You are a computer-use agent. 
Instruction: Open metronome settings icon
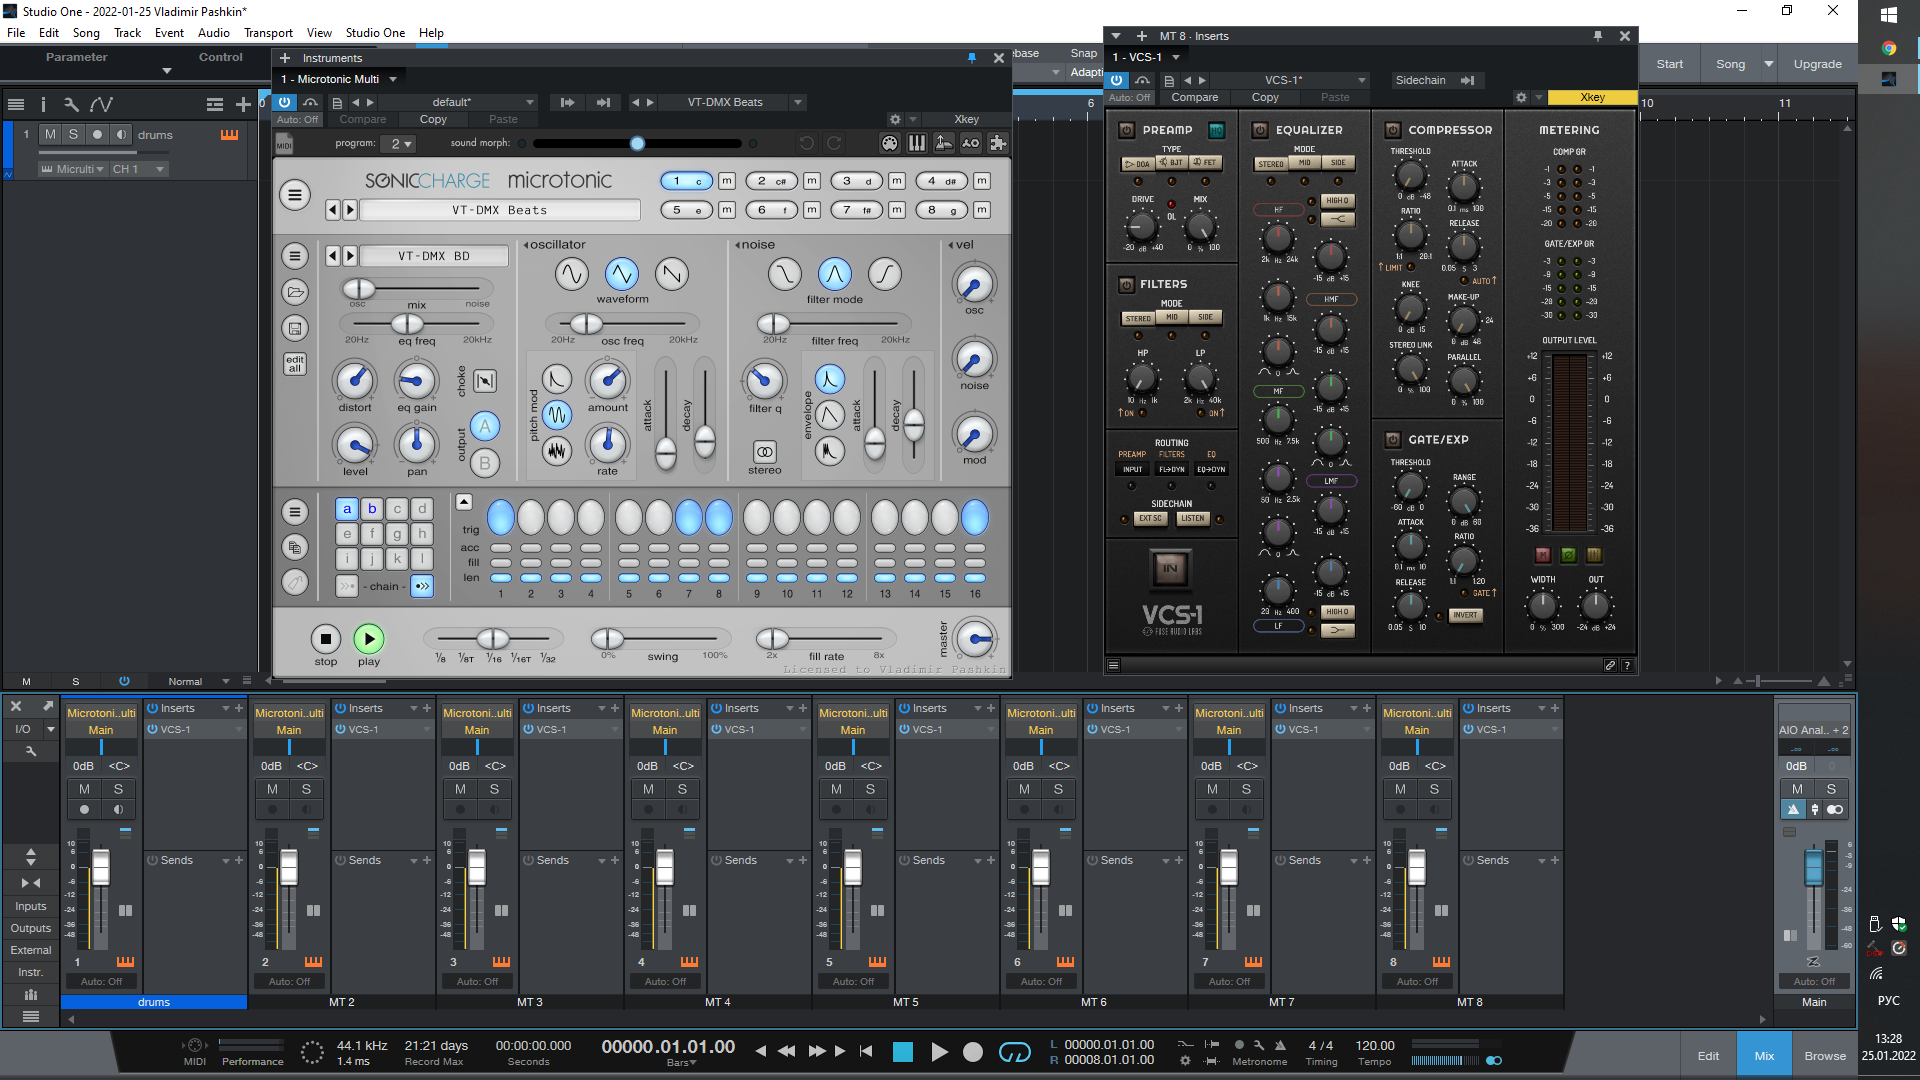[1259, 1045]
